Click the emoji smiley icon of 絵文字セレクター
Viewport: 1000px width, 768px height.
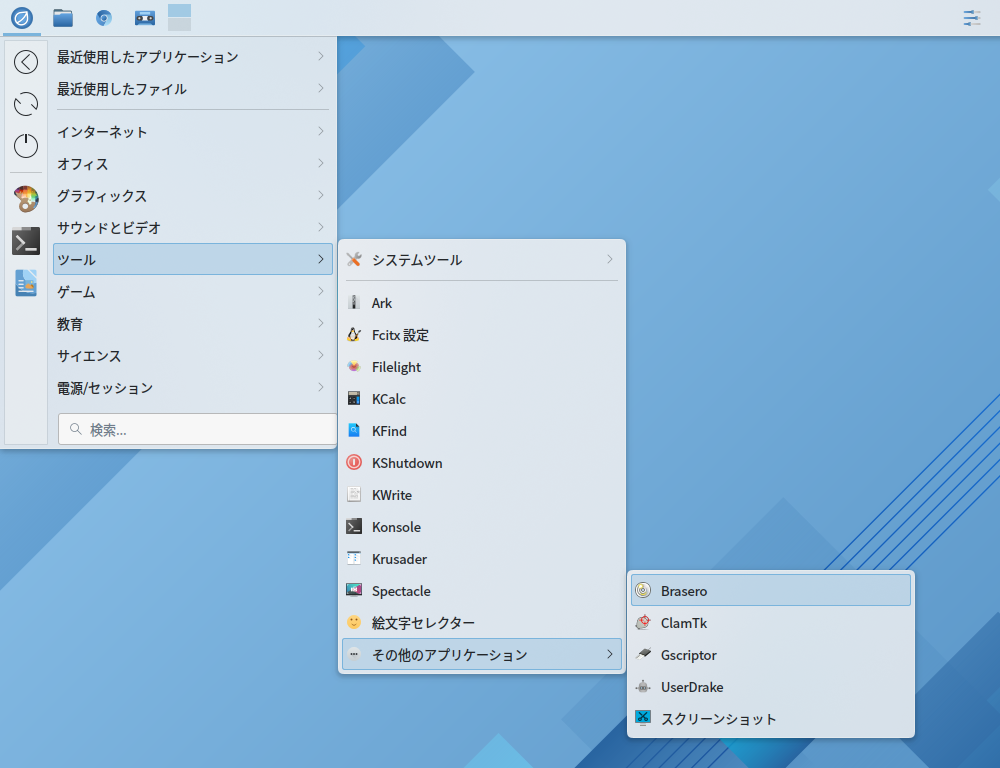[x=354, y=622]
